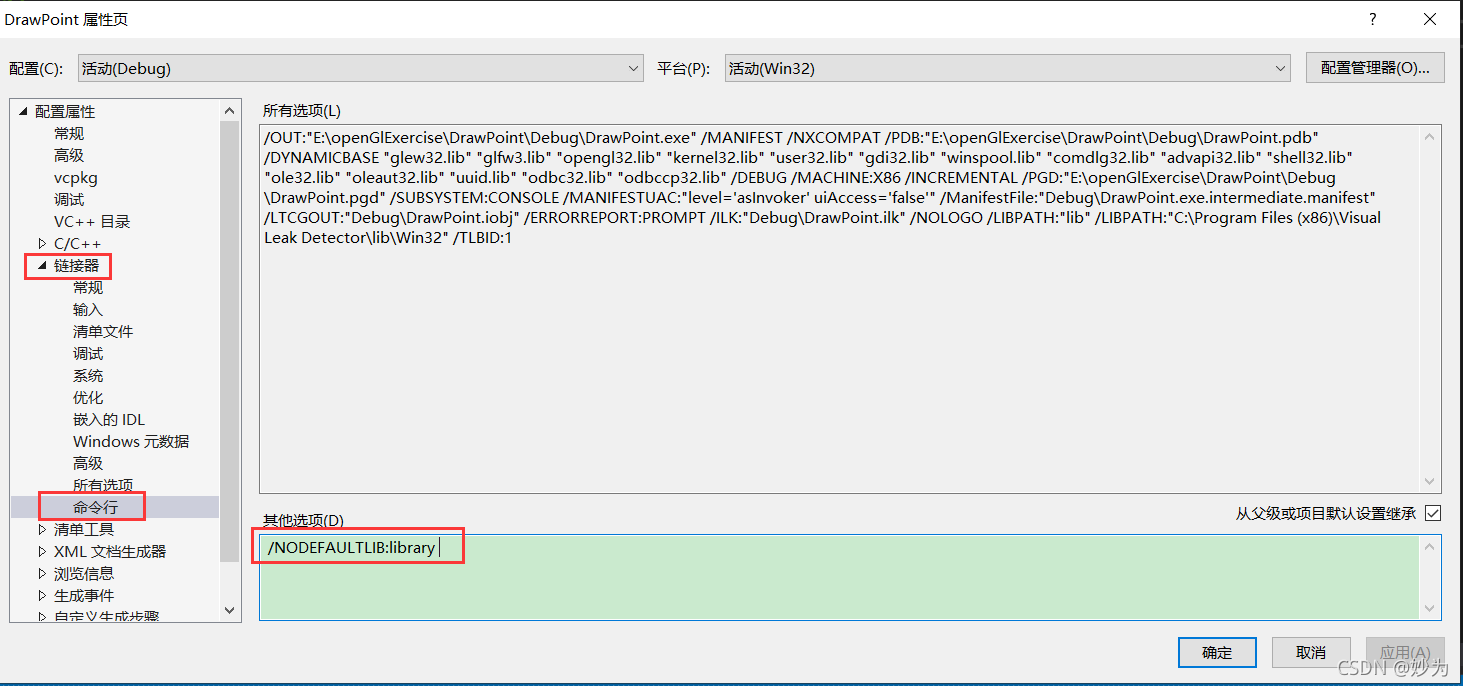Viewport: 1463px width, 686px height.
Task: Click 所有选项 box scroll up arrow
Action: [1431, 136]
